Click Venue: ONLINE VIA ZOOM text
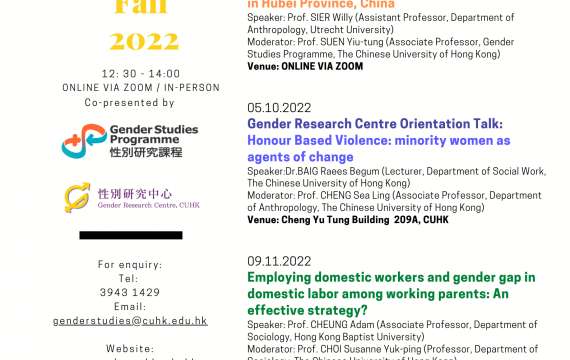Image resolution: width=570 pixels, height=360 pixels. pyautogui.click(x=305, y=66)
